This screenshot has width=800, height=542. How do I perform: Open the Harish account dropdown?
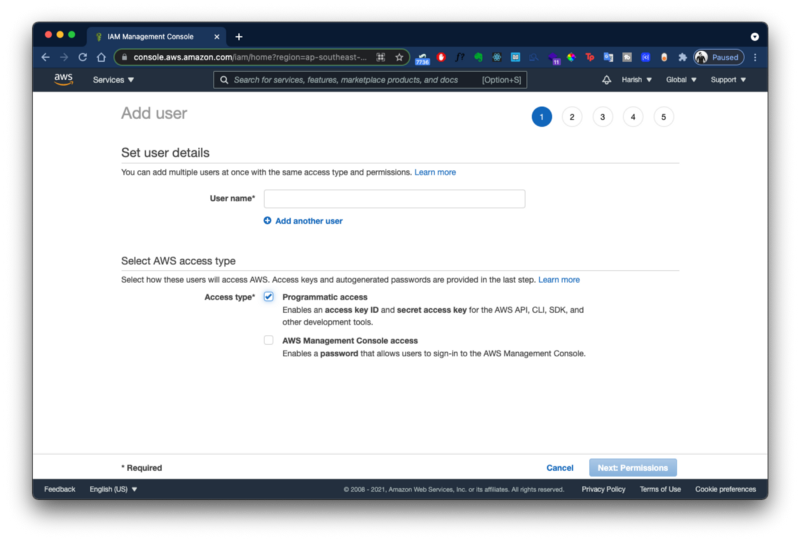tap(637, 80)
